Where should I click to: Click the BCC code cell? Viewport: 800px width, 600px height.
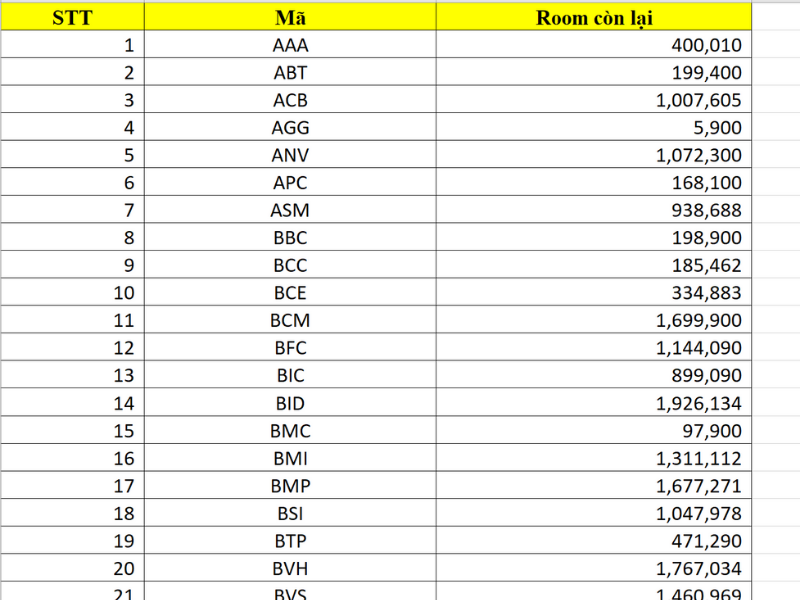[290, 265]
